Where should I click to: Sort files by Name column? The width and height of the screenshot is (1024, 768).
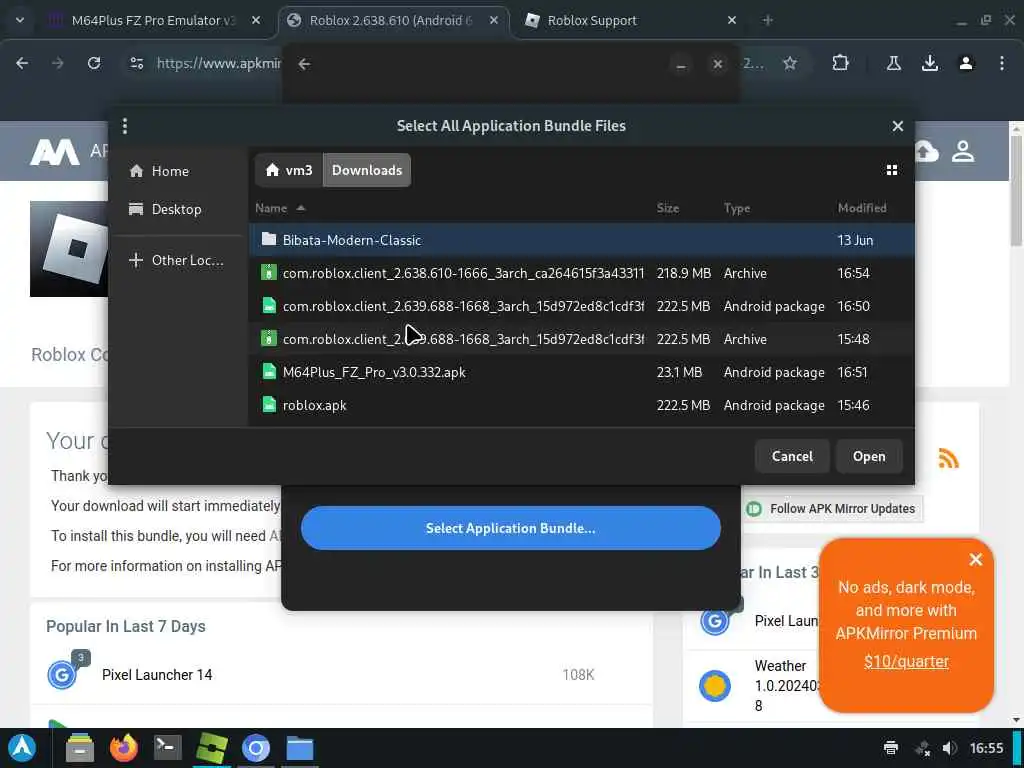[x=280, y=208]
